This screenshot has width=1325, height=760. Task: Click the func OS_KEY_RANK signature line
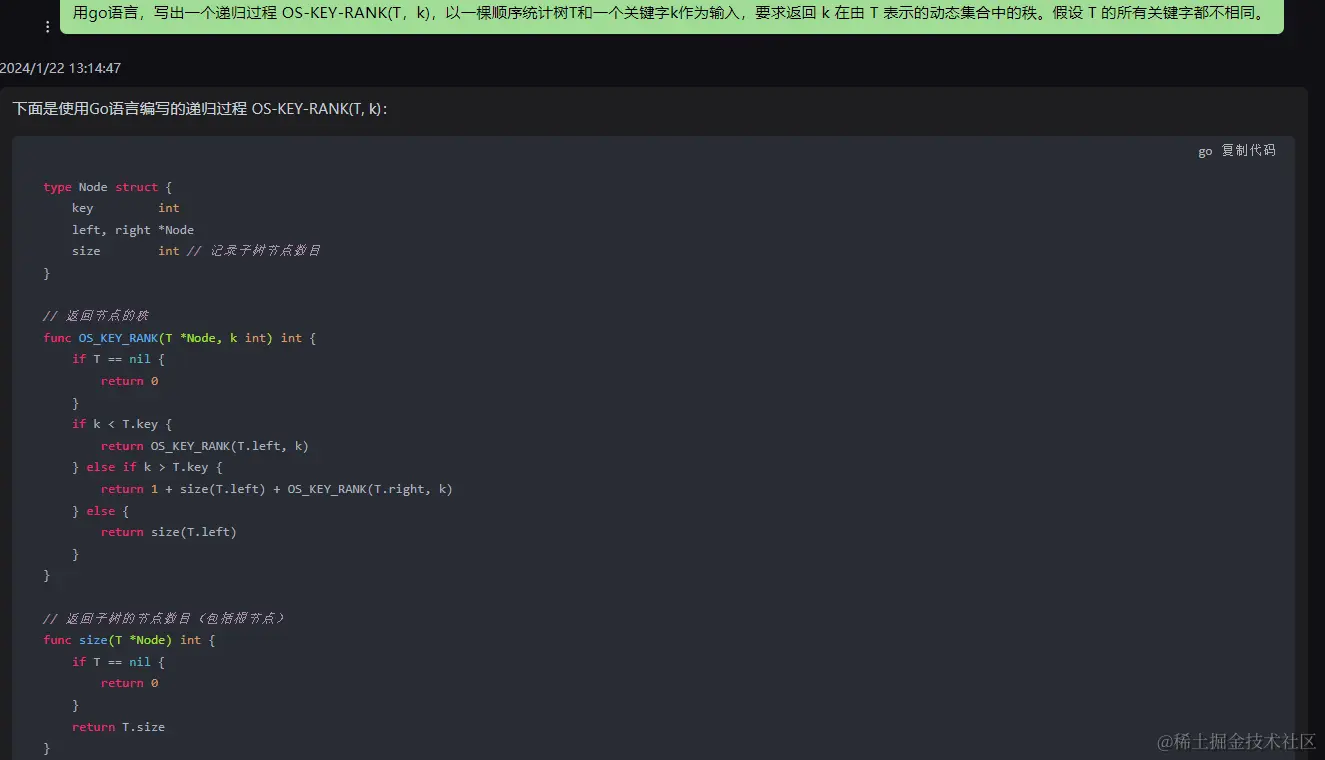180,338
